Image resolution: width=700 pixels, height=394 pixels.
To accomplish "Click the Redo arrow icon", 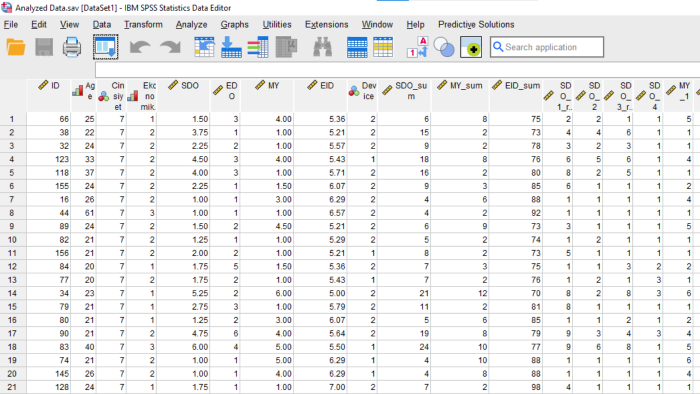I will [x=171, y=47].
